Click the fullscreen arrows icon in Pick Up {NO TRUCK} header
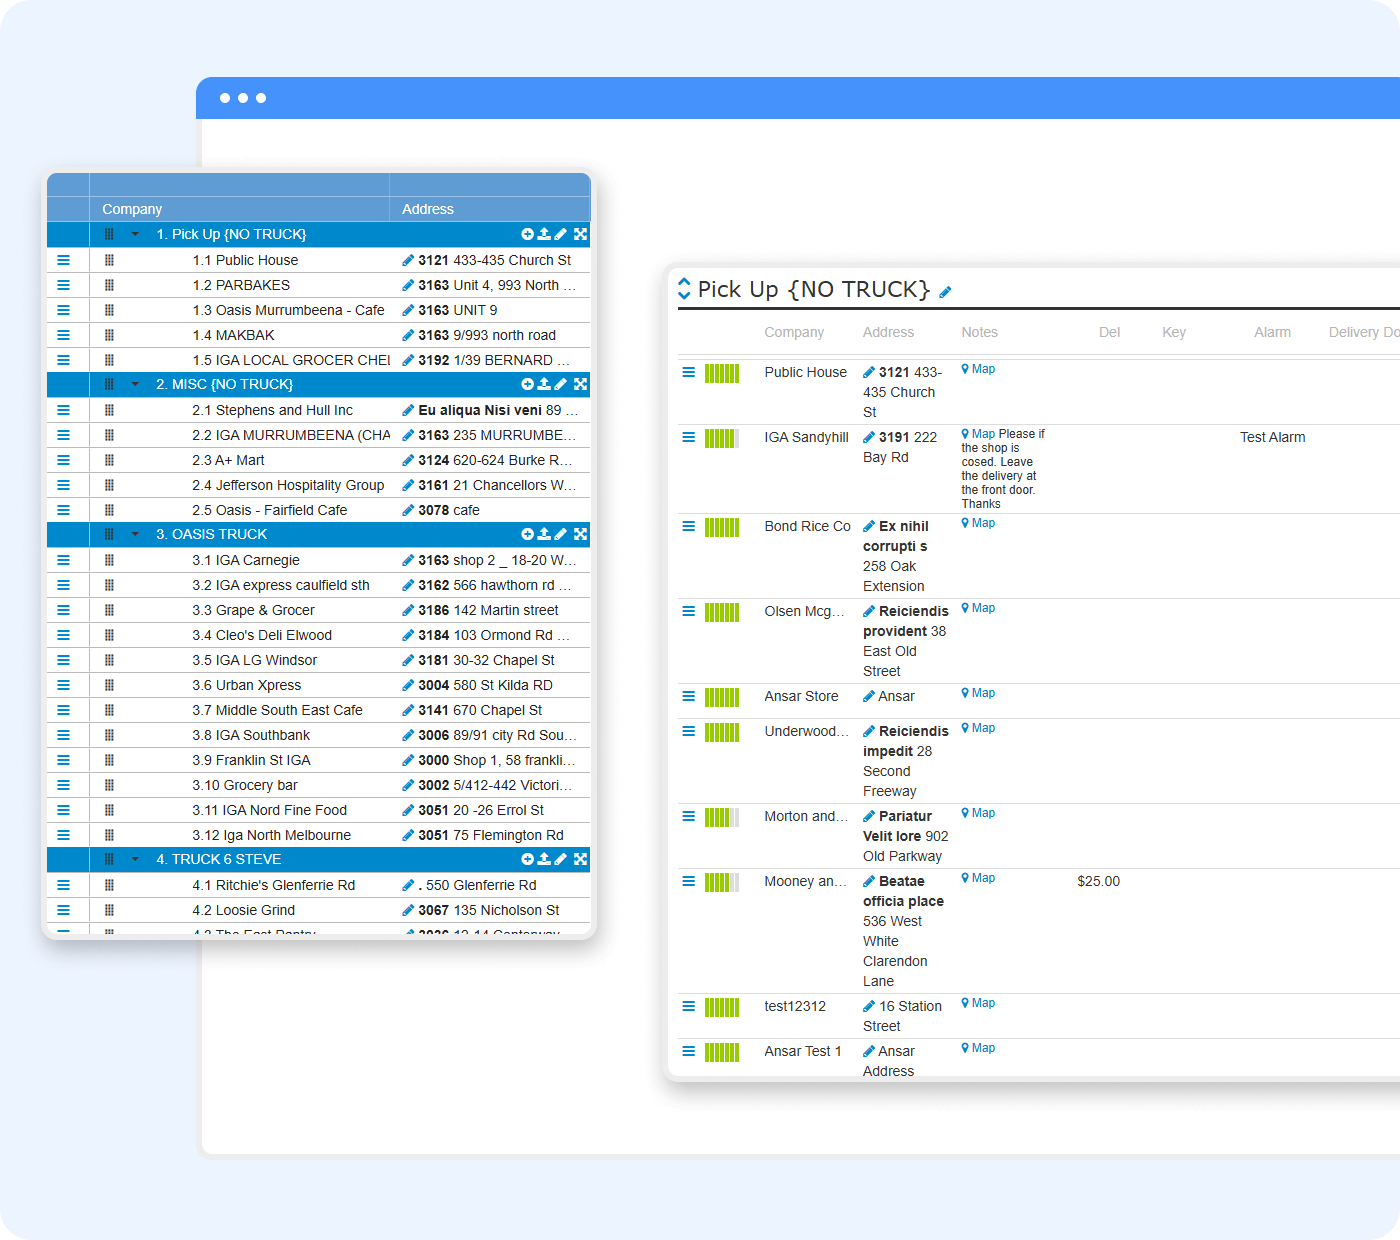The width and height of the screenshot is (1400, 1240). coord(580,234)
